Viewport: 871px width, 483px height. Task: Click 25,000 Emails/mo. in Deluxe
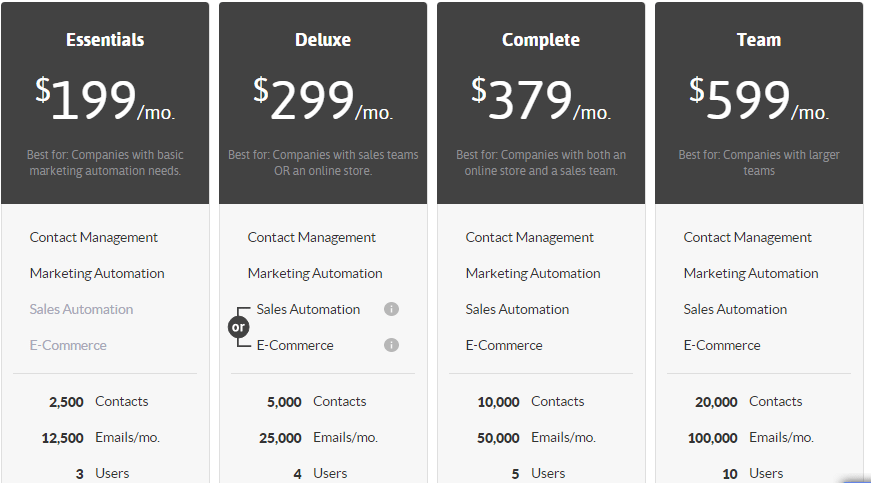[x=318, y=437]
